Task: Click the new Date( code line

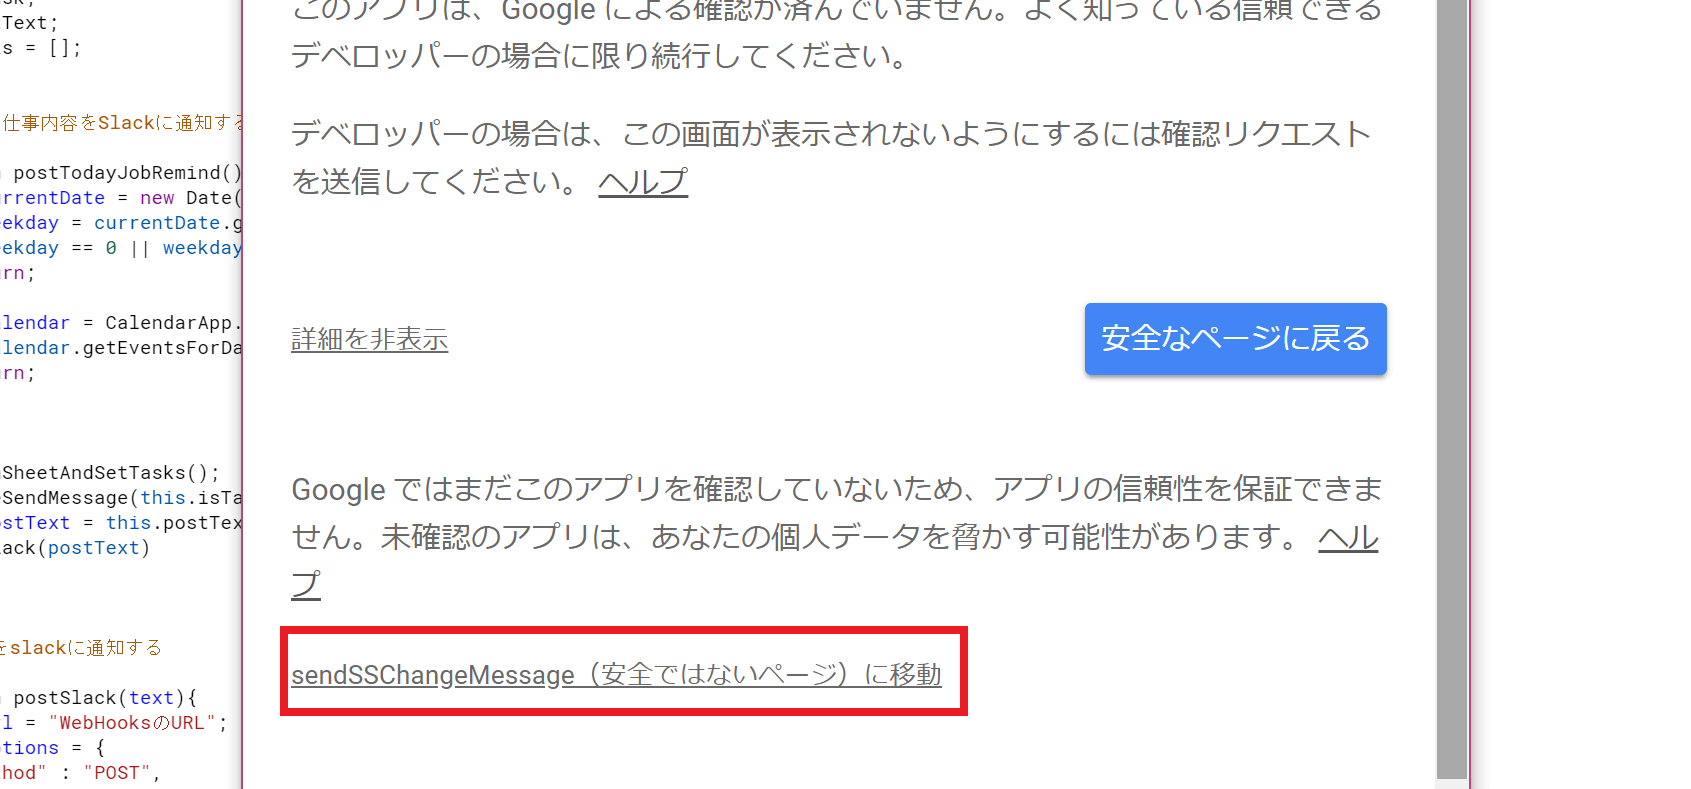Action: (121, 198)
